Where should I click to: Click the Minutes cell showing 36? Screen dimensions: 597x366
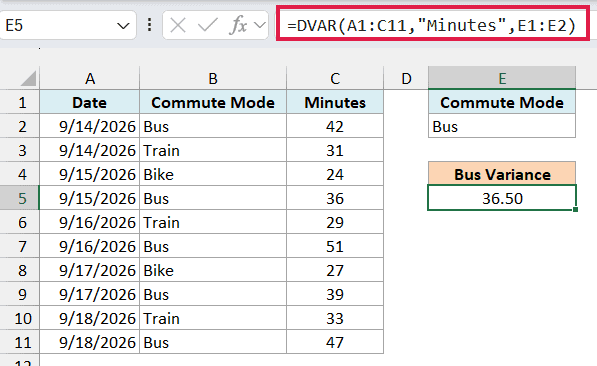(335, 198)
